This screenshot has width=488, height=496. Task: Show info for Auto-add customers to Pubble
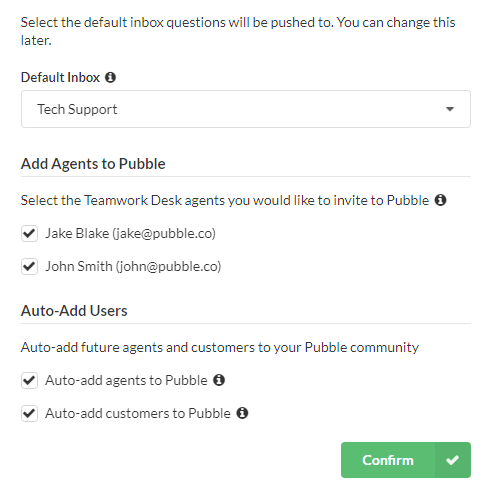point(242,413)
